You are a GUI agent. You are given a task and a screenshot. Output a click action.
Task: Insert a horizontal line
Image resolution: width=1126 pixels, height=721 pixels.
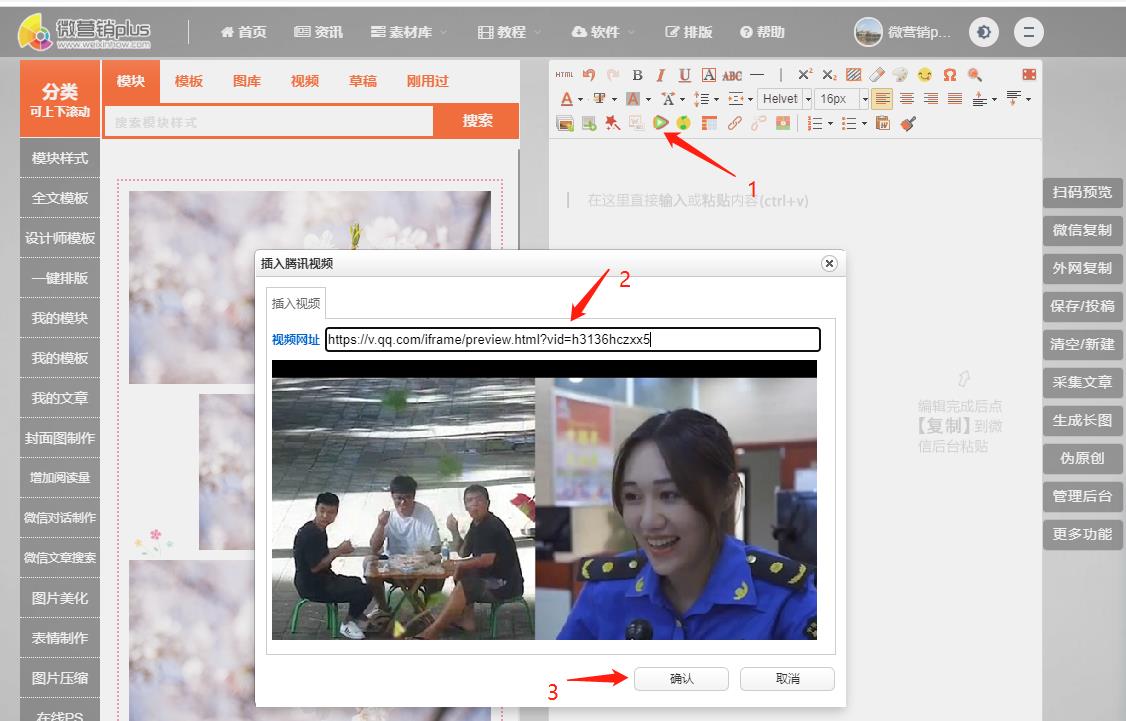click(757, 75)
